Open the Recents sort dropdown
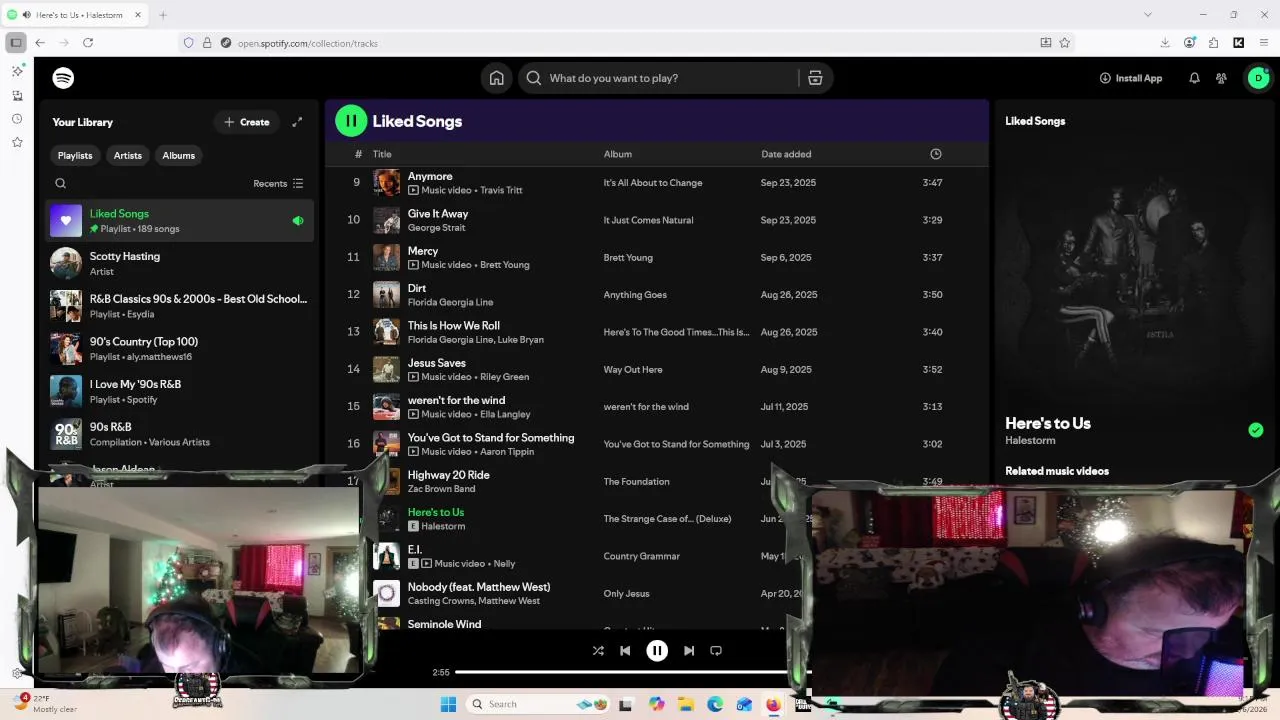This screenshot has width=1280, height=720. (278, 183)
